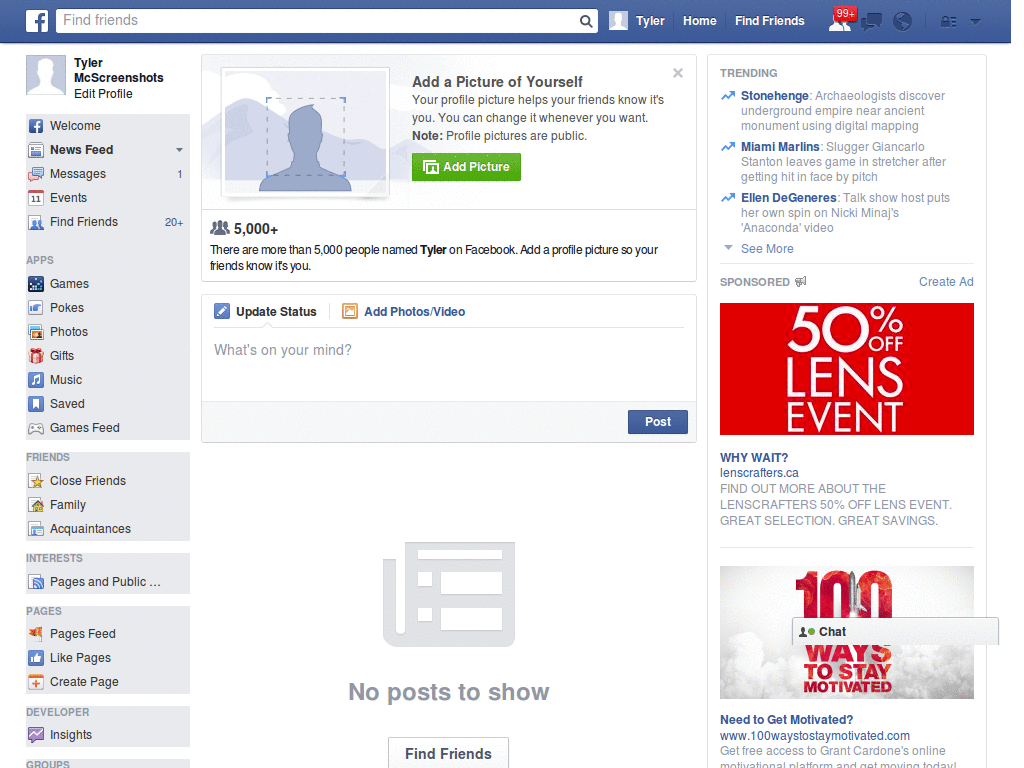
Task: Click the News Feed sidebar icon
Action: (36, 150)
